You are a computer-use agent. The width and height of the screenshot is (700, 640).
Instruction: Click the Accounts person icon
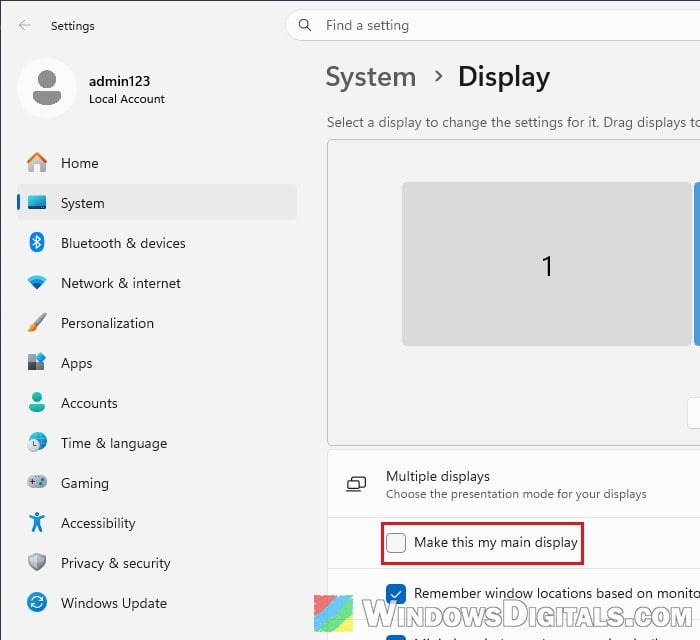[x=37, y=402]
